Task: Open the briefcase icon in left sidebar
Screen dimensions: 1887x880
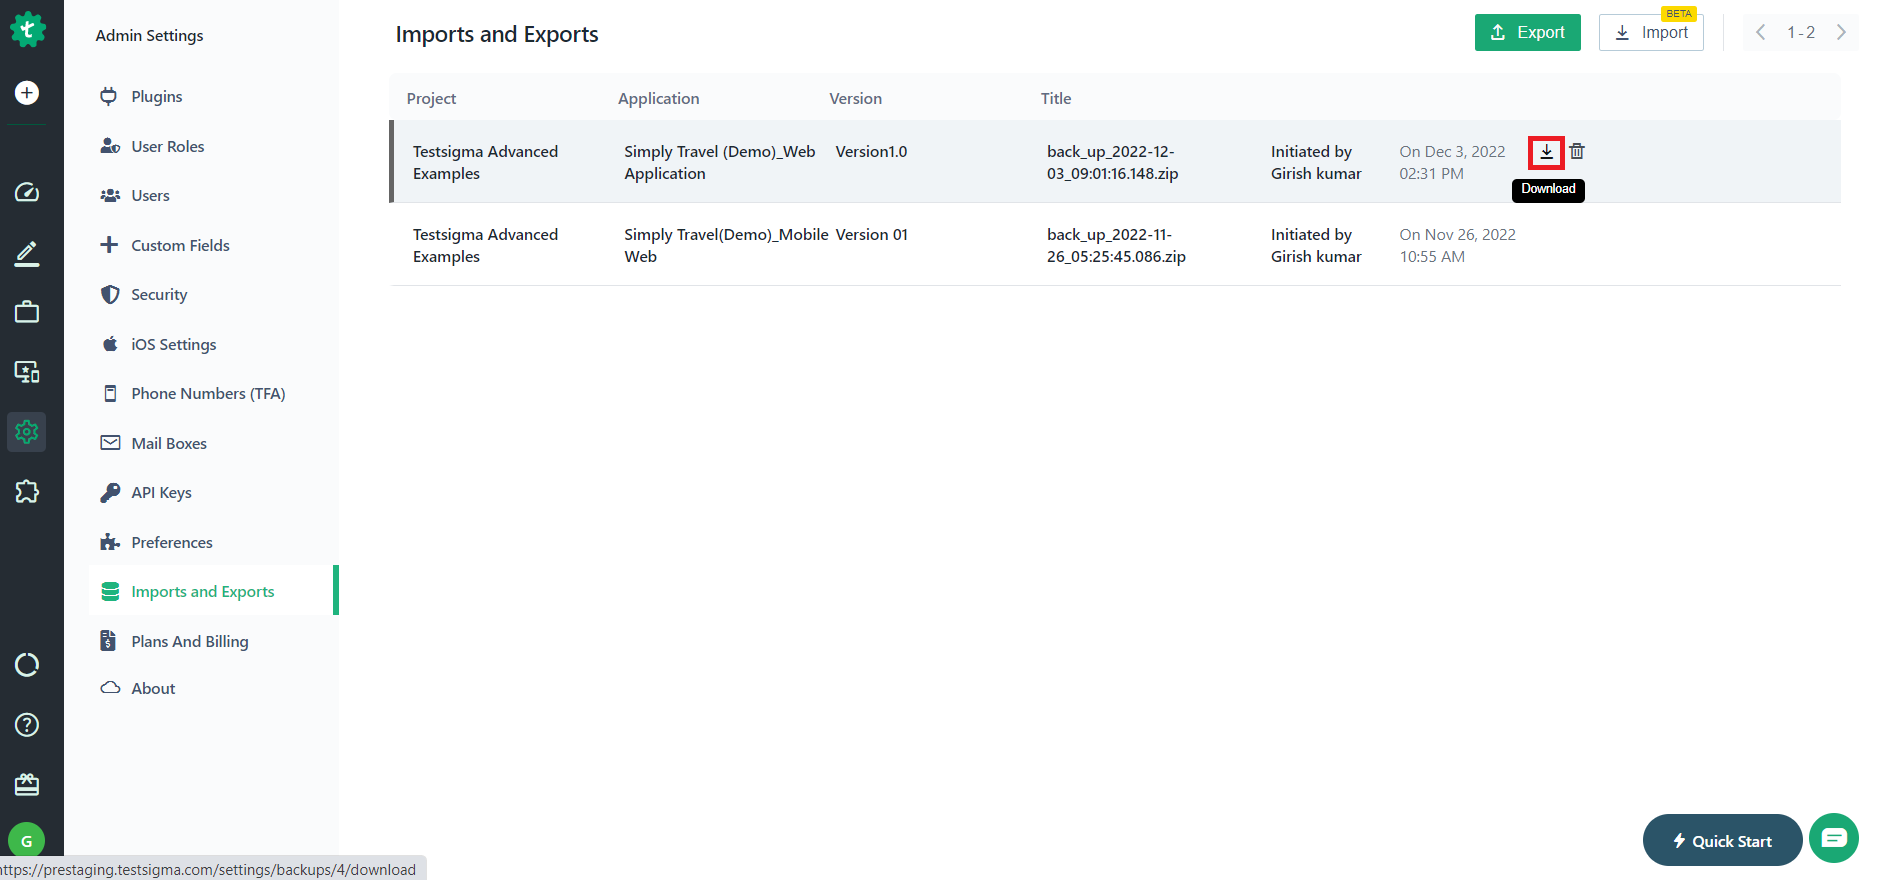Action: click(27, 312)
